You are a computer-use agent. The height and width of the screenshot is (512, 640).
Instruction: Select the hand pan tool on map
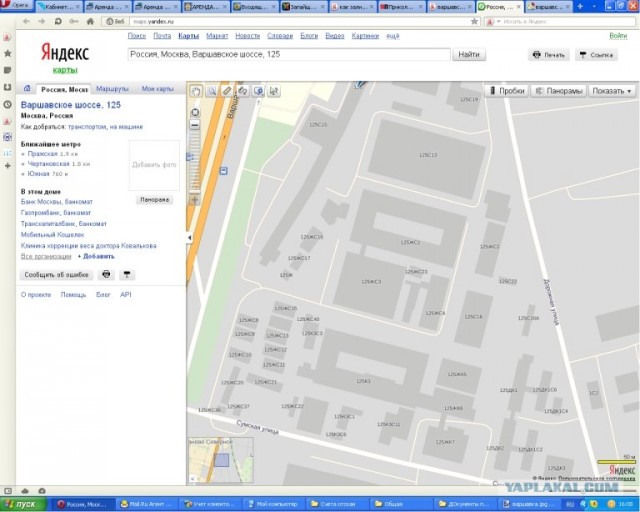[x=196, y=91]
